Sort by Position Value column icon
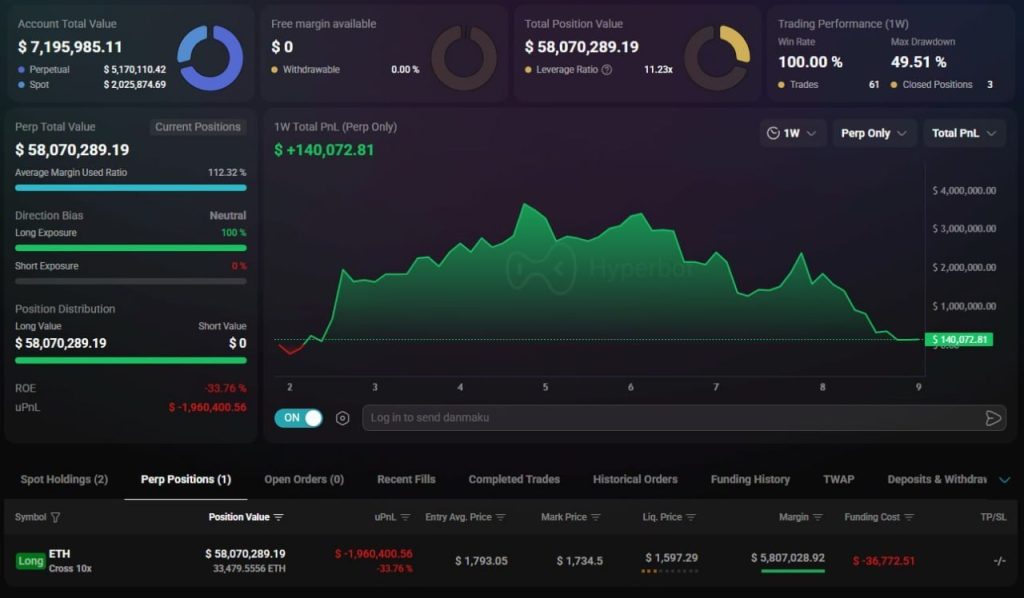1024x598 pixels. (279, 517)
